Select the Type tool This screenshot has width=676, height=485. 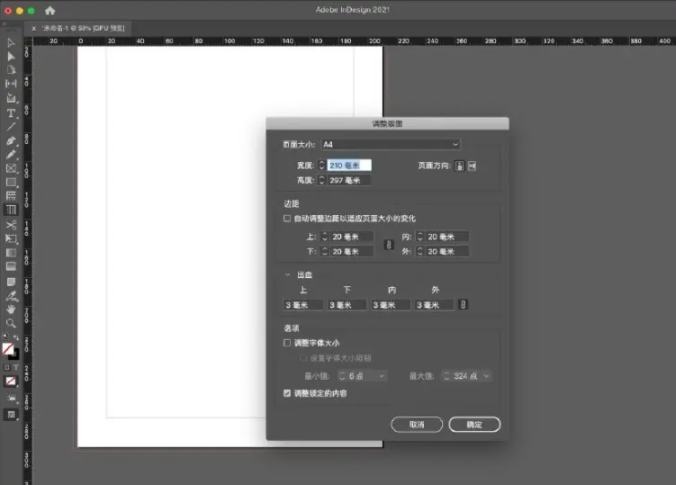(x=11, y=113)
